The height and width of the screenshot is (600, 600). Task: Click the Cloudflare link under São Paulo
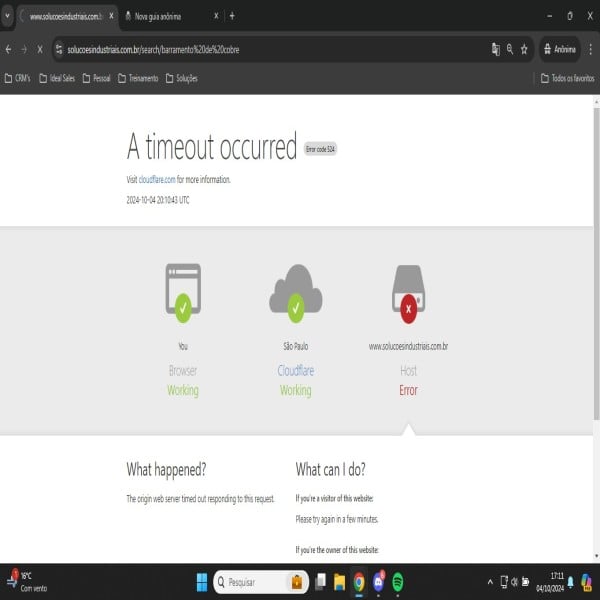coord(296,370)
